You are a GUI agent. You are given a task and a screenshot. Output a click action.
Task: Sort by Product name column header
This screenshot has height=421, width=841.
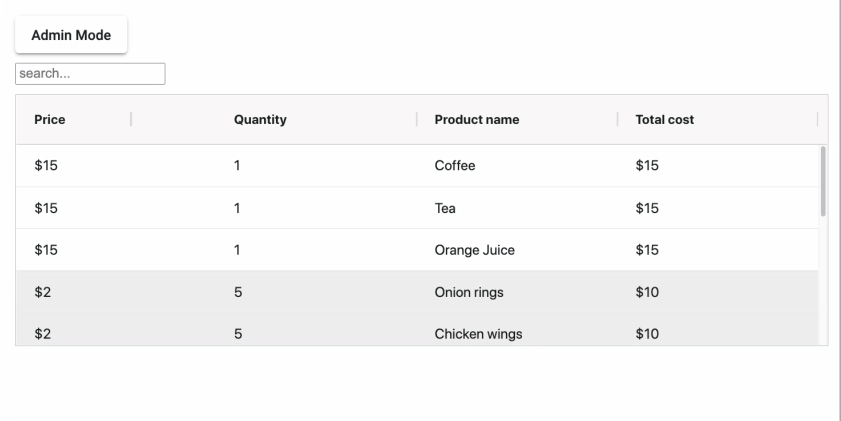476,120
